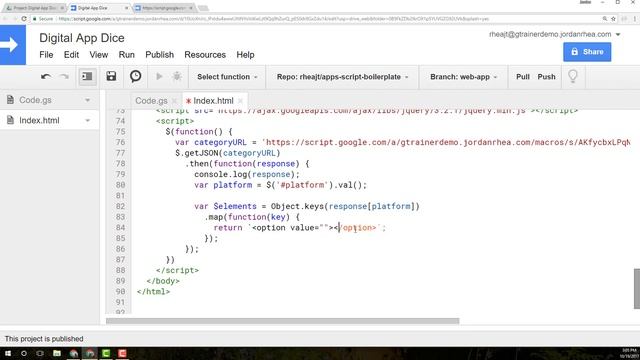Run the selected function play icon
Screen dimensions: 640x360
pos(159,76)
